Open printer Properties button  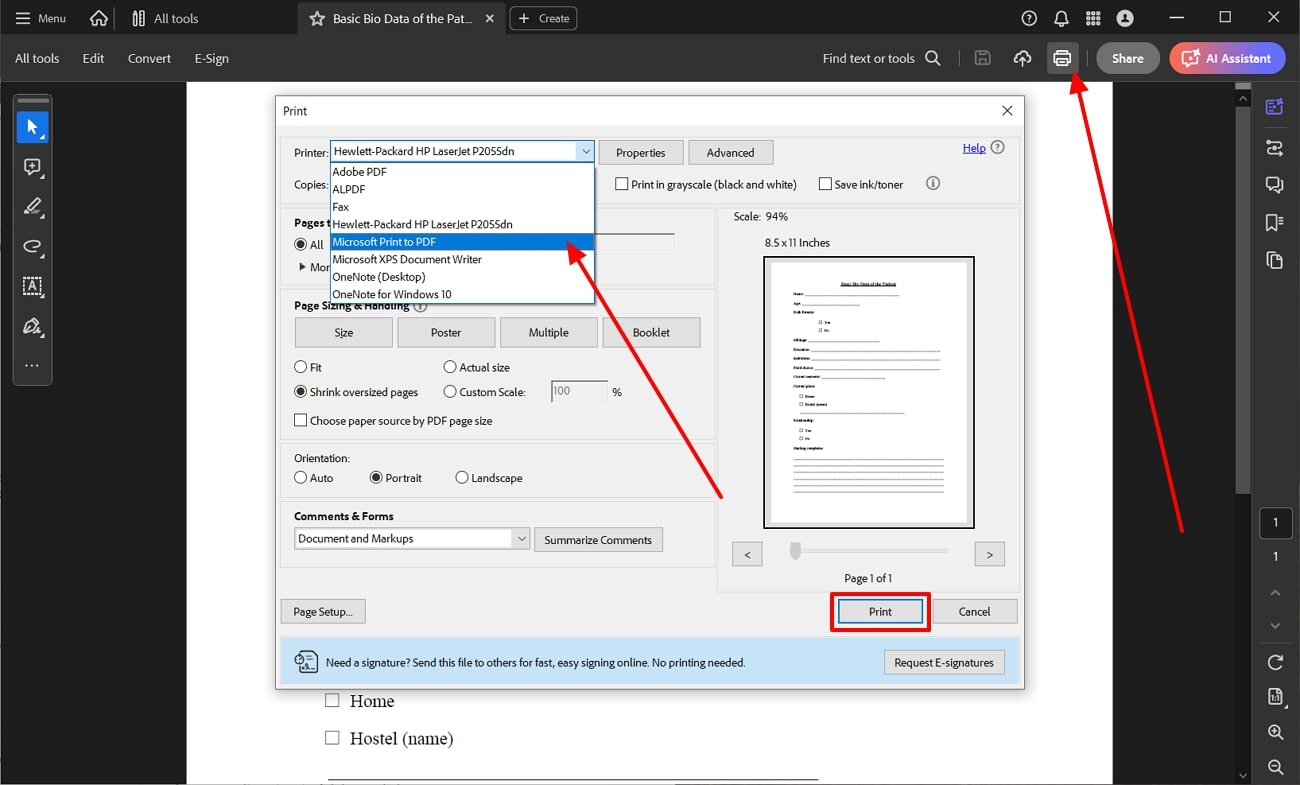point(641,152)
